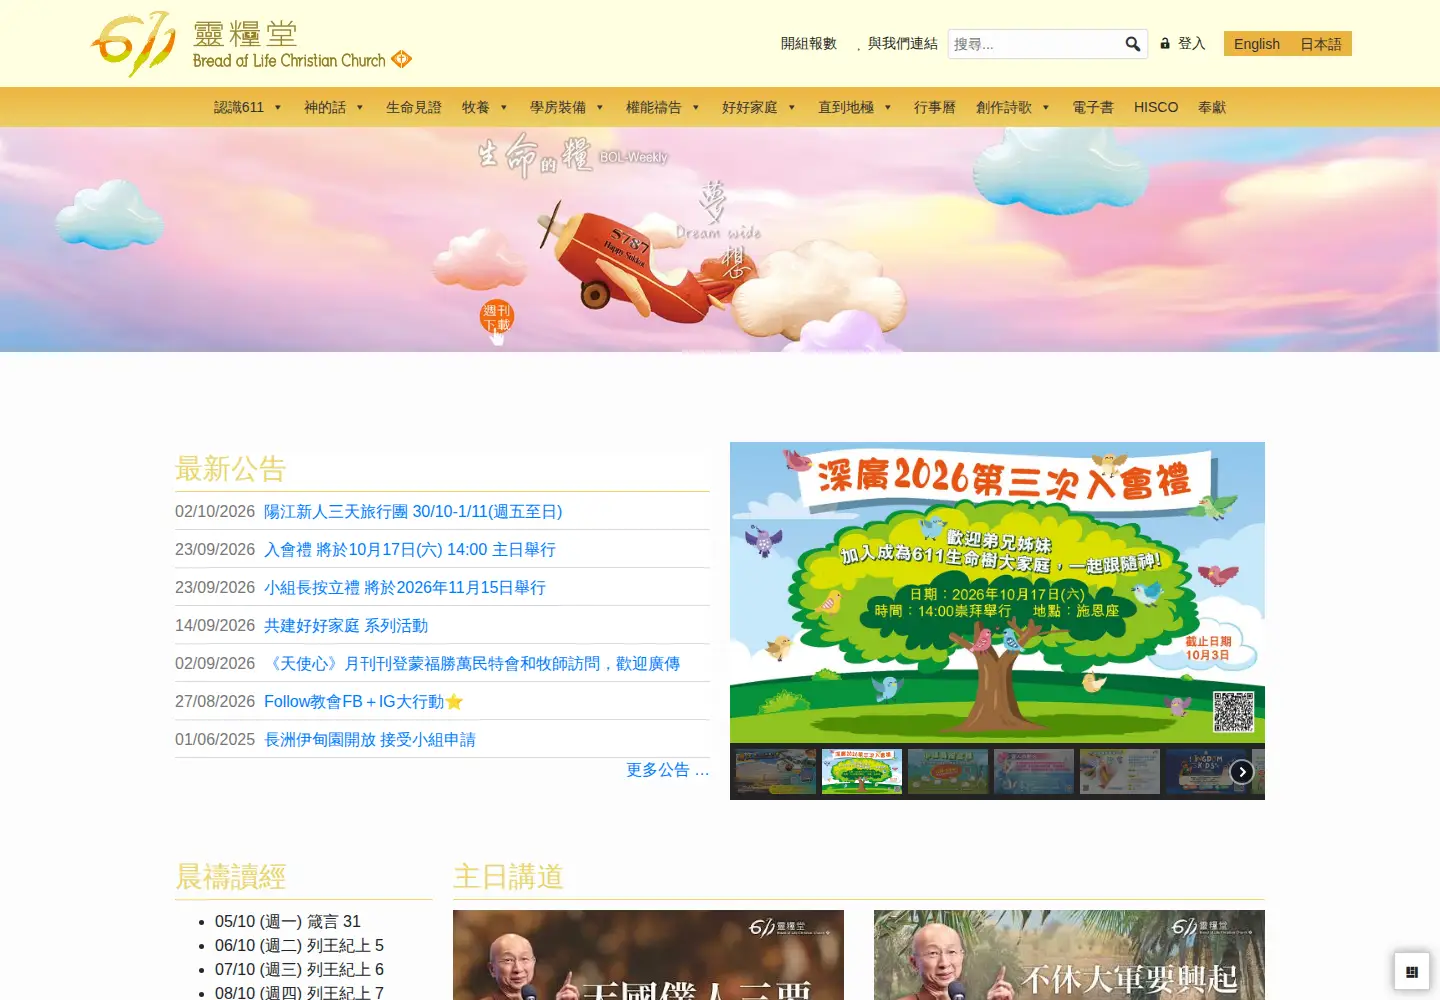
Task: Open the 入會禮 將於10月17日 announcement
Action: coord(410,550)
